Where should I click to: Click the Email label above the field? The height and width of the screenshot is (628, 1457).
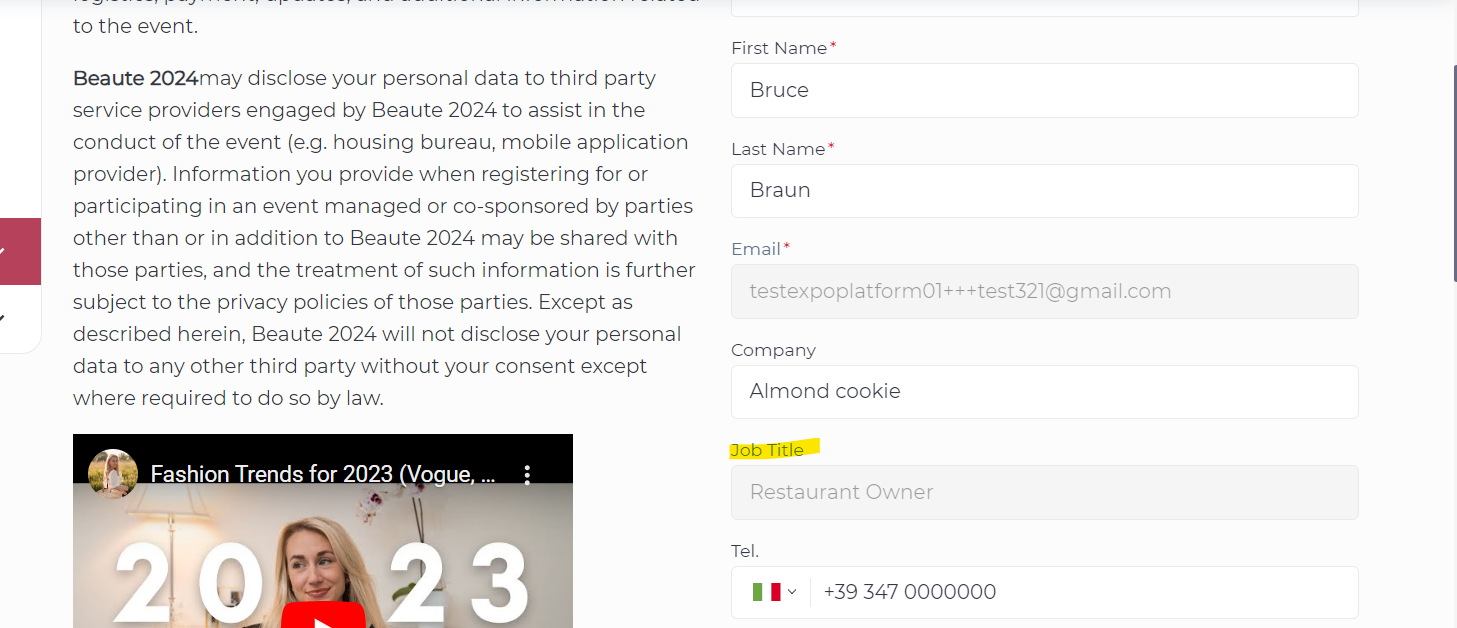[756, 249]
